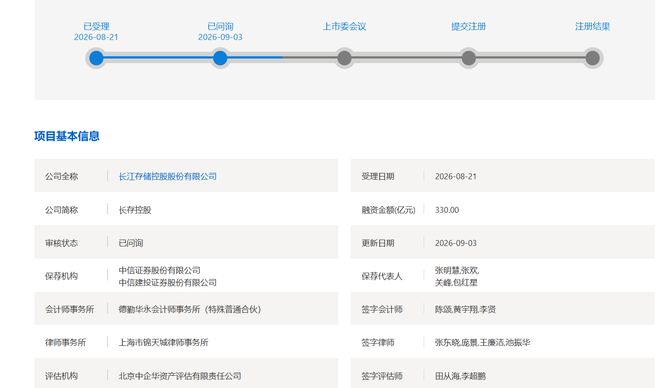This screenshot has height=388, width=660.
Task: Click the sponsor representatives 张明慧,张欢
Action: 457,270
